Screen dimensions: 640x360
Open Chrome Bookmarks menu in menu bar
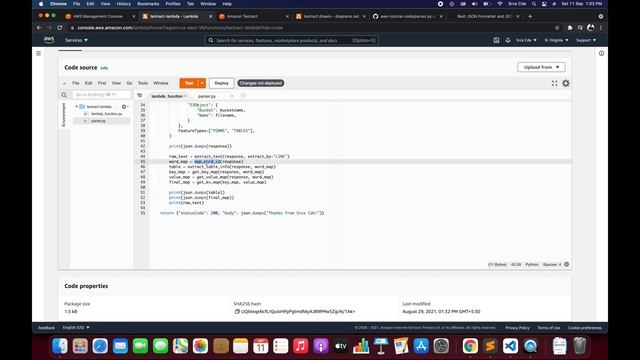148,4
